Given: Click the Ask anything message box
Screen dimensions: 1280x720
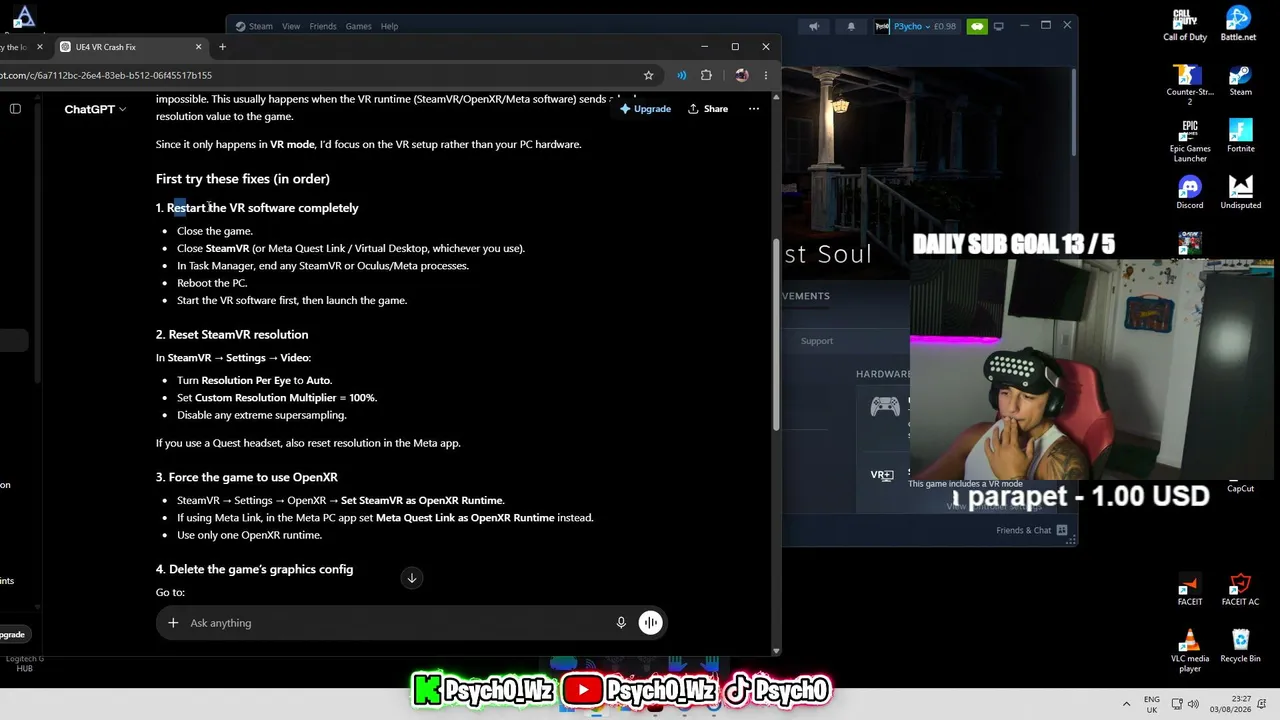Looking at the screenshot, I should pos(400,623).
